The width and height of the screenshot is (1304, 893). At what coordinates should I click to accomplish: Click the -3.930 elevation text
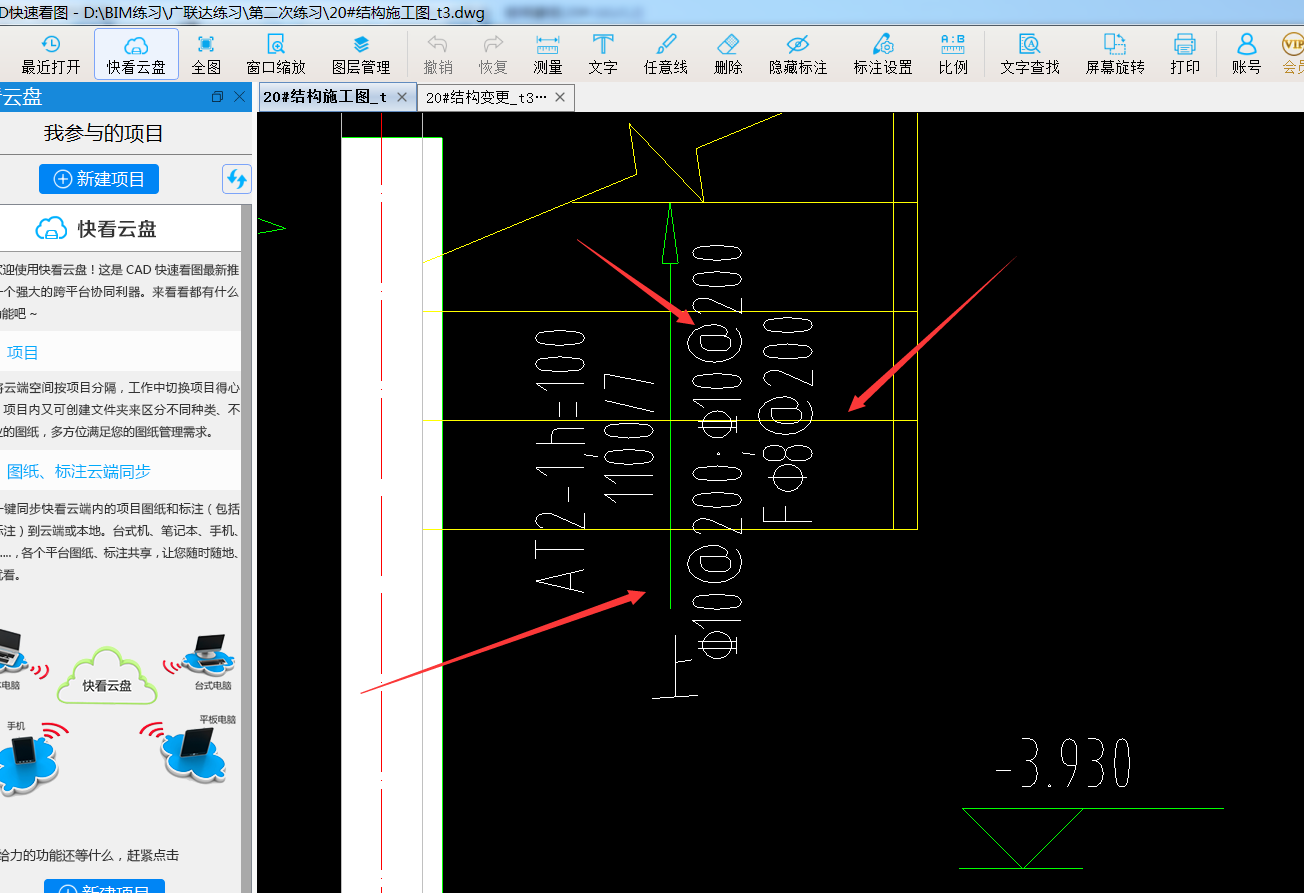(x=1064, y=765)
